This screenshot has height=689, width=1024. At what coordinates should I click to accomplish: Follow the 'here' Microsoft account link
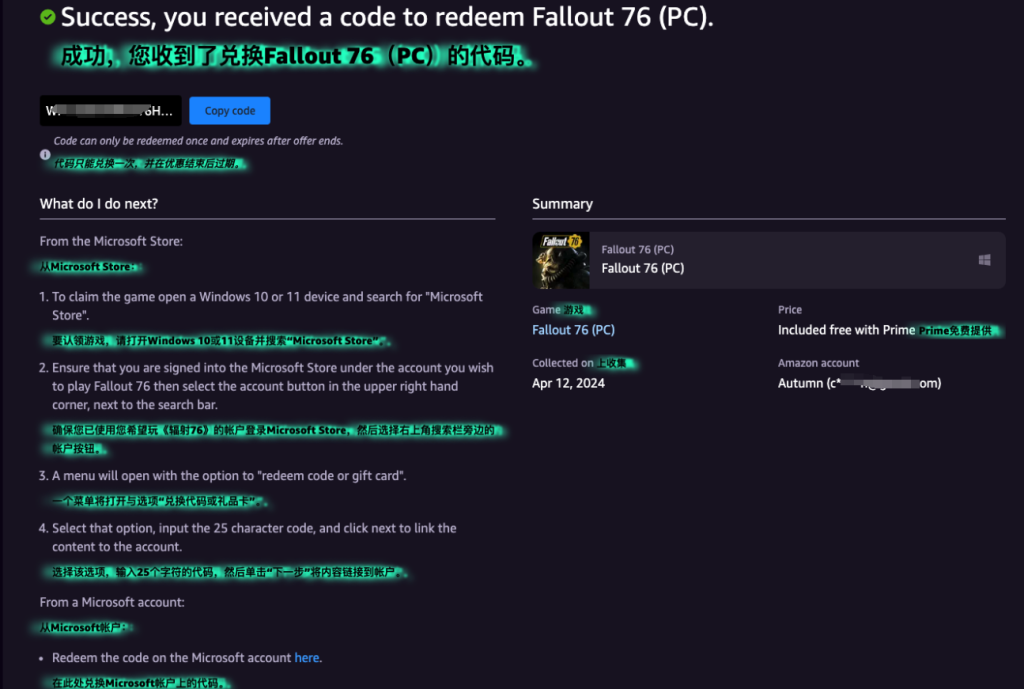[x=306, y=658]
